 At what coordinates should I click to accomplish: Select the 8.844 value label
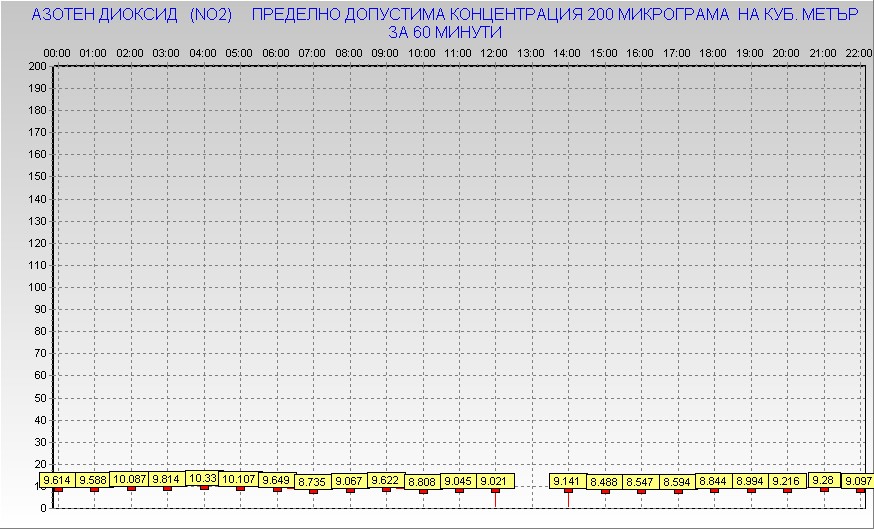tap(713, 481)
